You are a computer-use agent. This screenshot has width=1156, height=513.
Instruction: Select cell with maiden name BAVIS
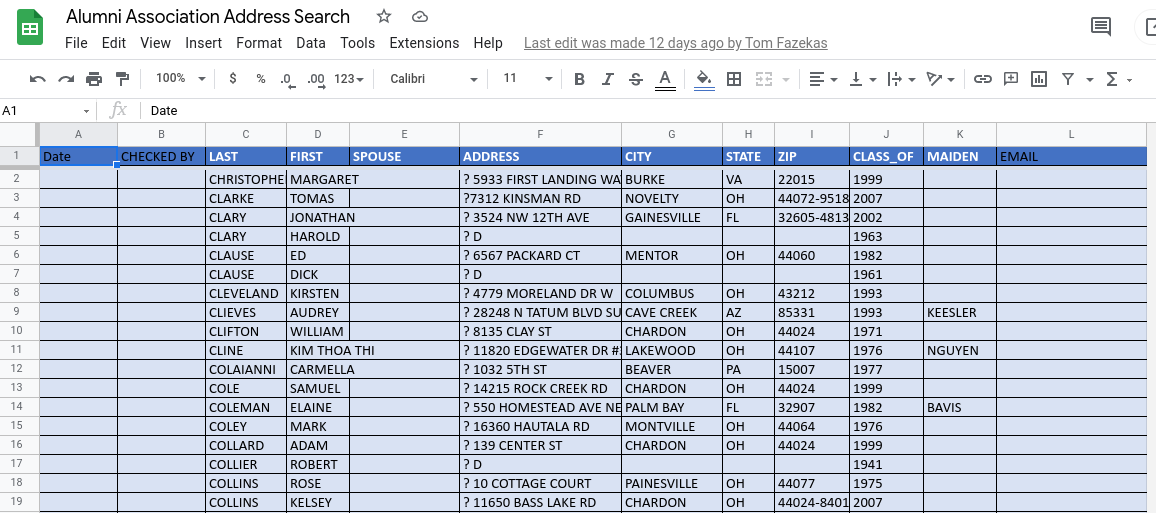pos(960,408)
